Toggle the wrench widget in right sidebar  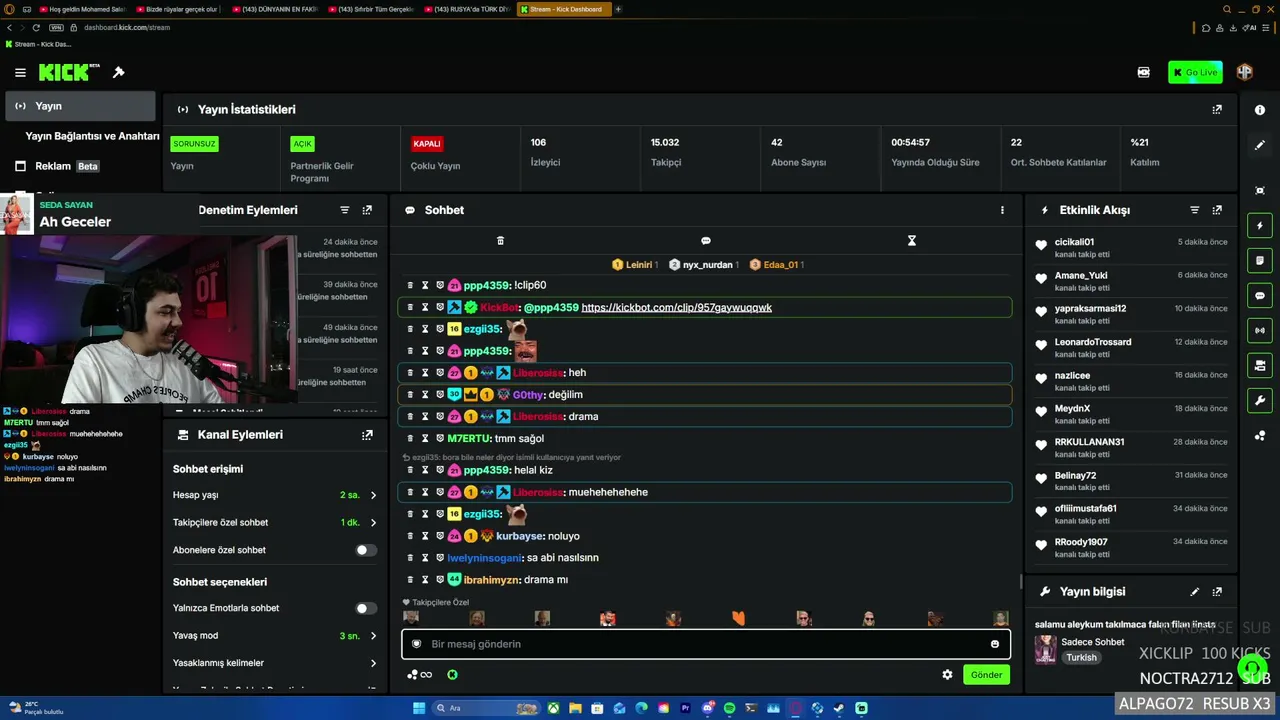[x=1260, y=401]
